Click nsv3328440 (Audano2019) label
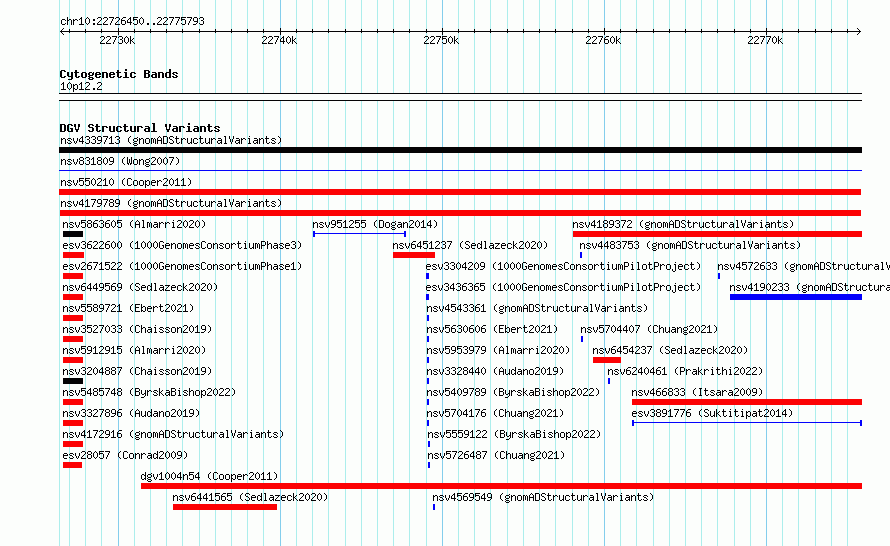 click(x=495, y=371)
